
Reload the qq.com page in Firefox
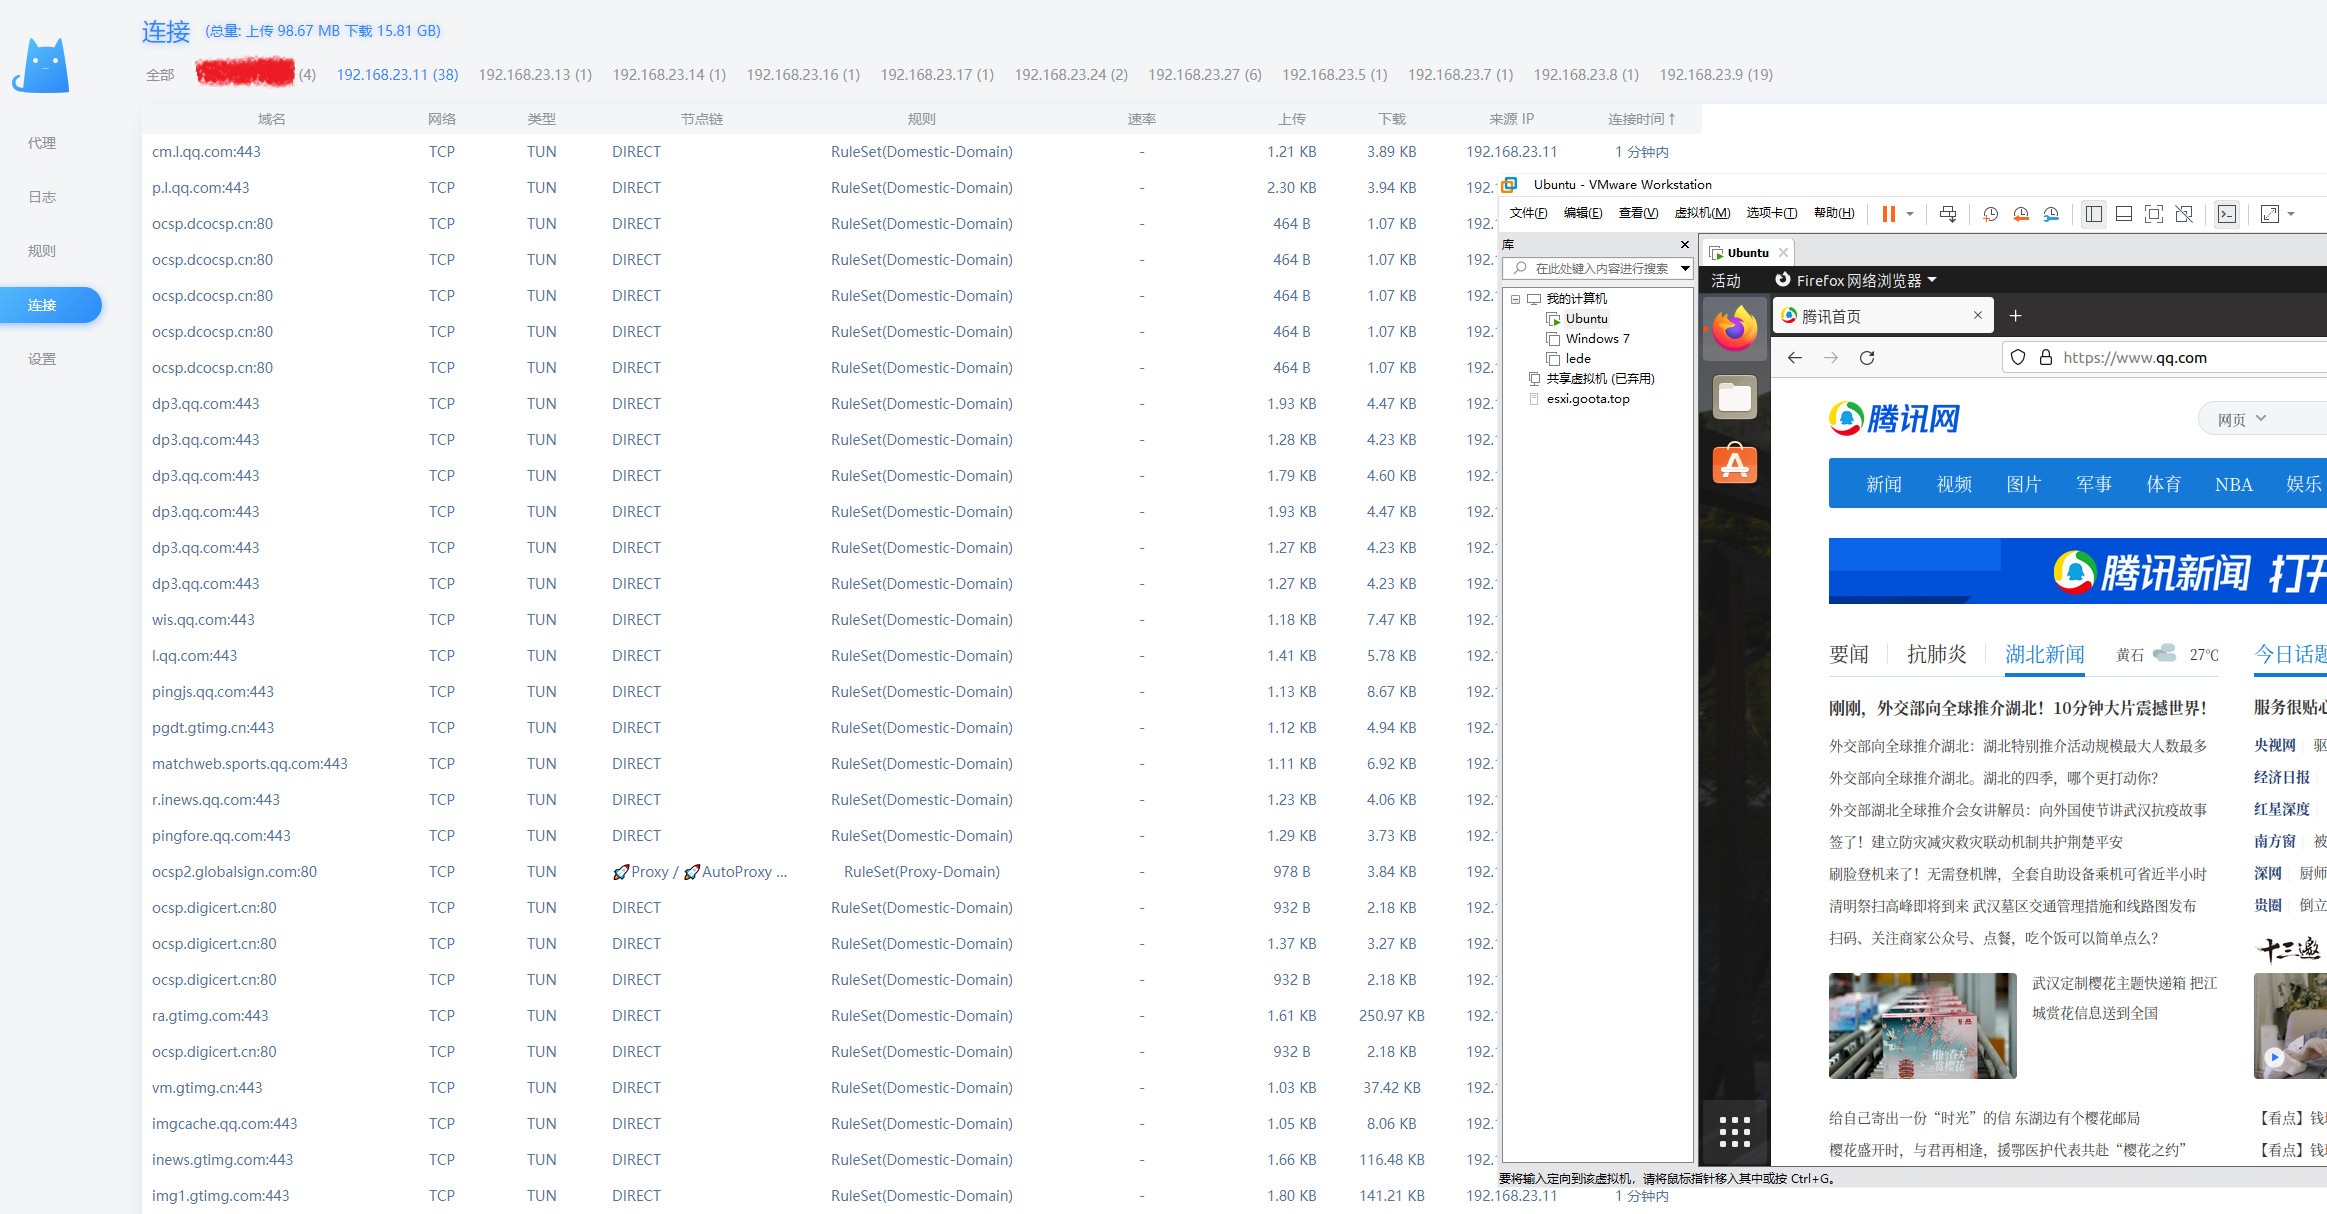click(x=1866, y=357)
